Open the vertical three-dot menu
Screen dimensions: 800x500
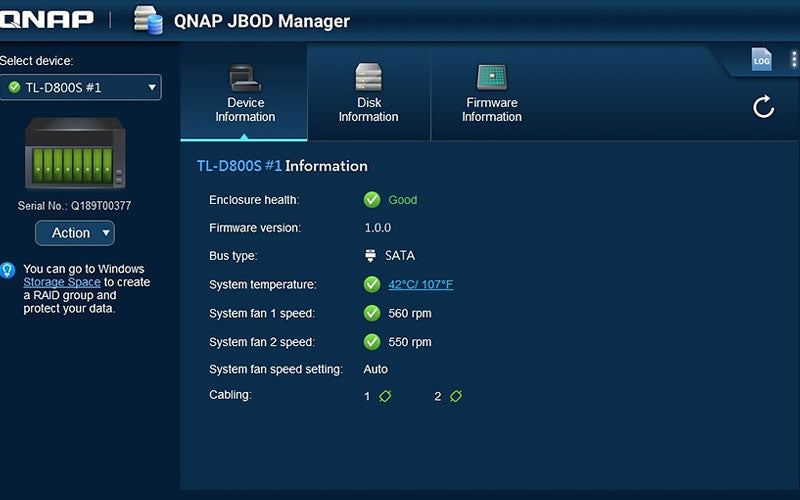pyautogui.click(x=793, y=58)
